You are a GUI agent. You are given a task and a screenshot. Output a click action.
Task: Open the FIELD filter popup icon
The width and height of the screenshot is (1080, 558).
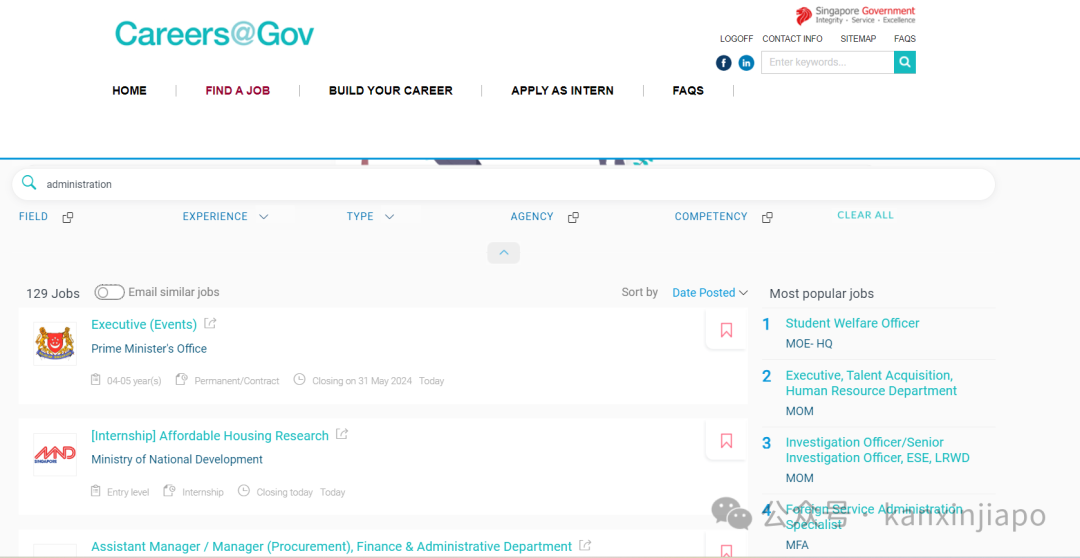(68, 217)
